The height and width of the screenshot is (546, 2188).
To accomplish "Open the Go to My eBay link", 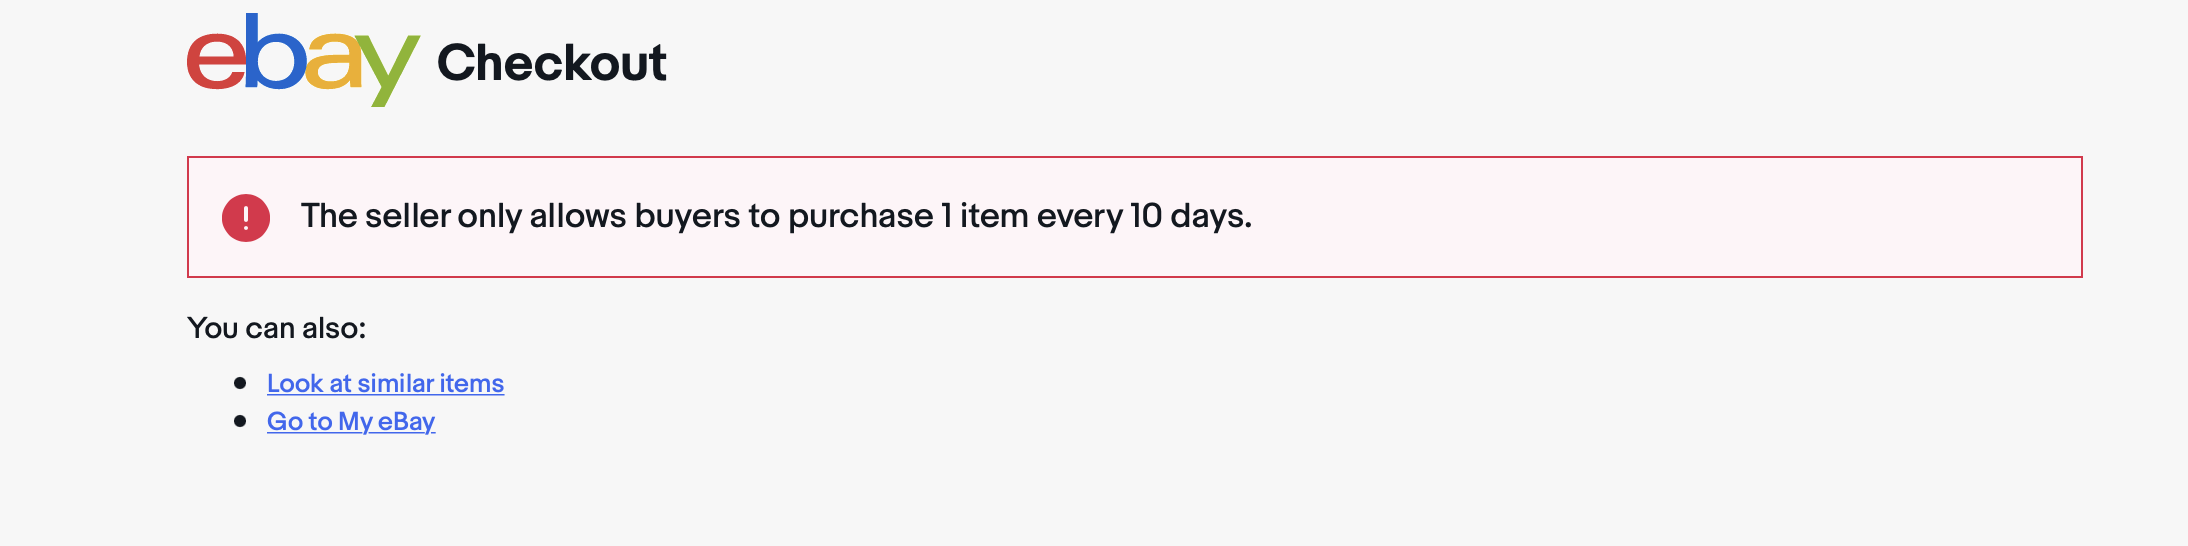I will tap(351, 421).
